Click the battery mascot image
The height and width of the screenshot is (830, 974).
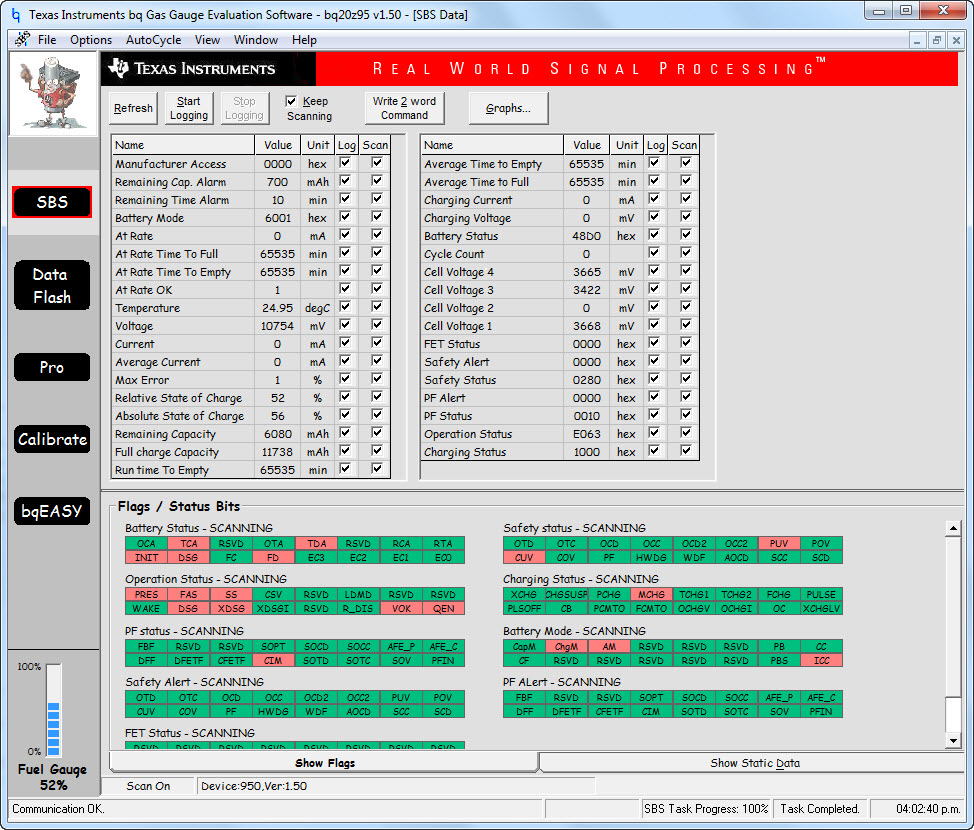(53, 93)
